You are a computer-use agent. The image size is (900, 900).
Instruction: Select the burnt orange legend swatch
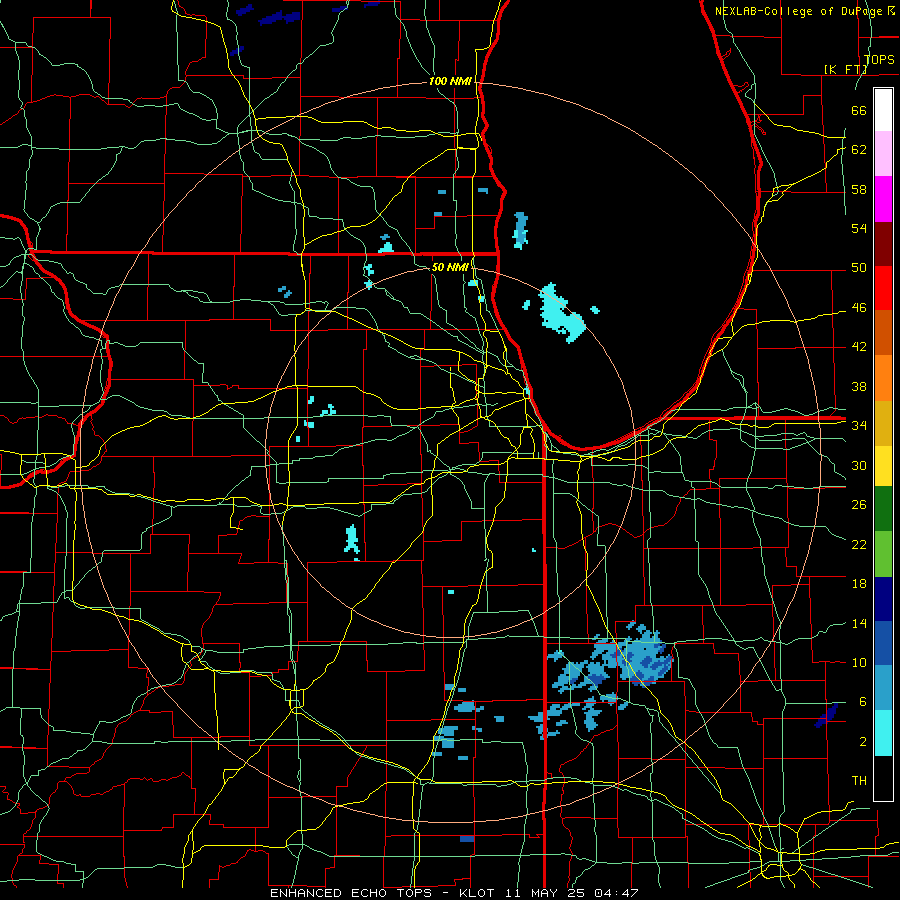point(883,333)
